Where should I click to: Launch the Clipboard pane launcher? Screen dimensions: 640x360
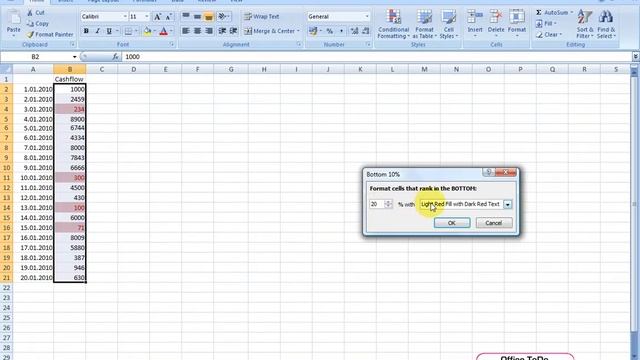click(x=73, y=44)
